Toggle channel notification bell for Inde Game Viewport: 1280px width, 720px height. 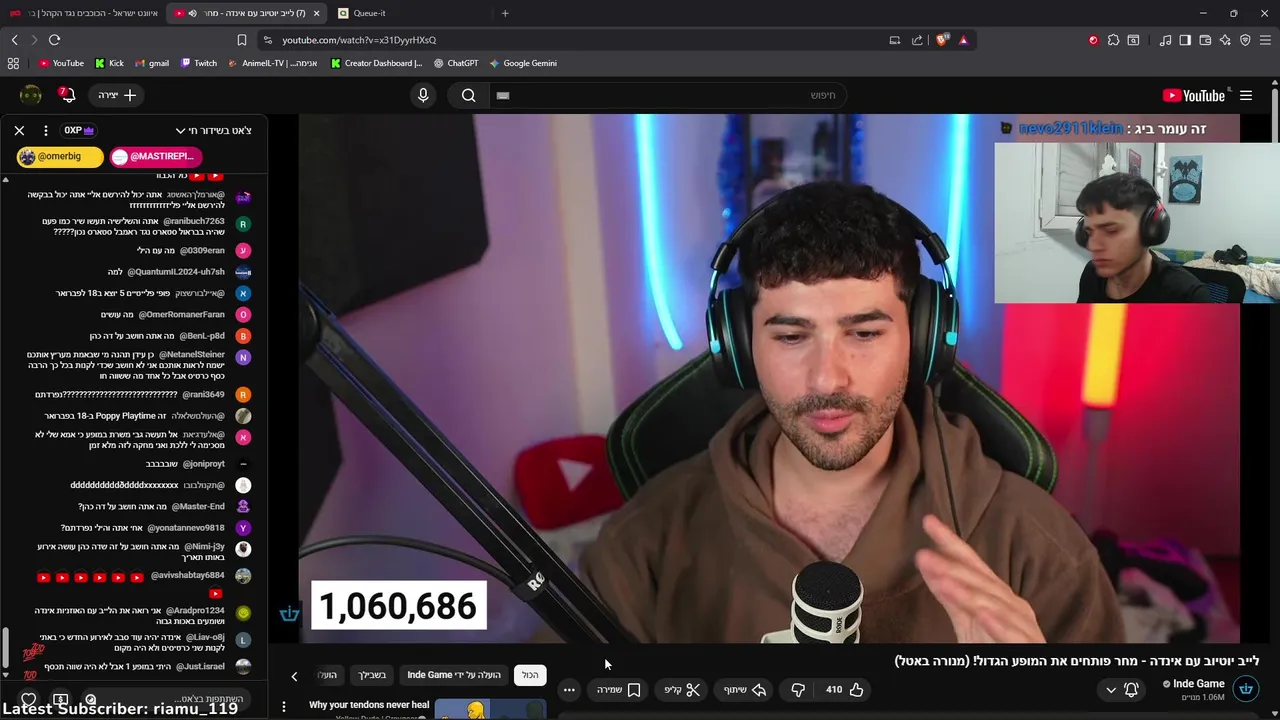1131,689
